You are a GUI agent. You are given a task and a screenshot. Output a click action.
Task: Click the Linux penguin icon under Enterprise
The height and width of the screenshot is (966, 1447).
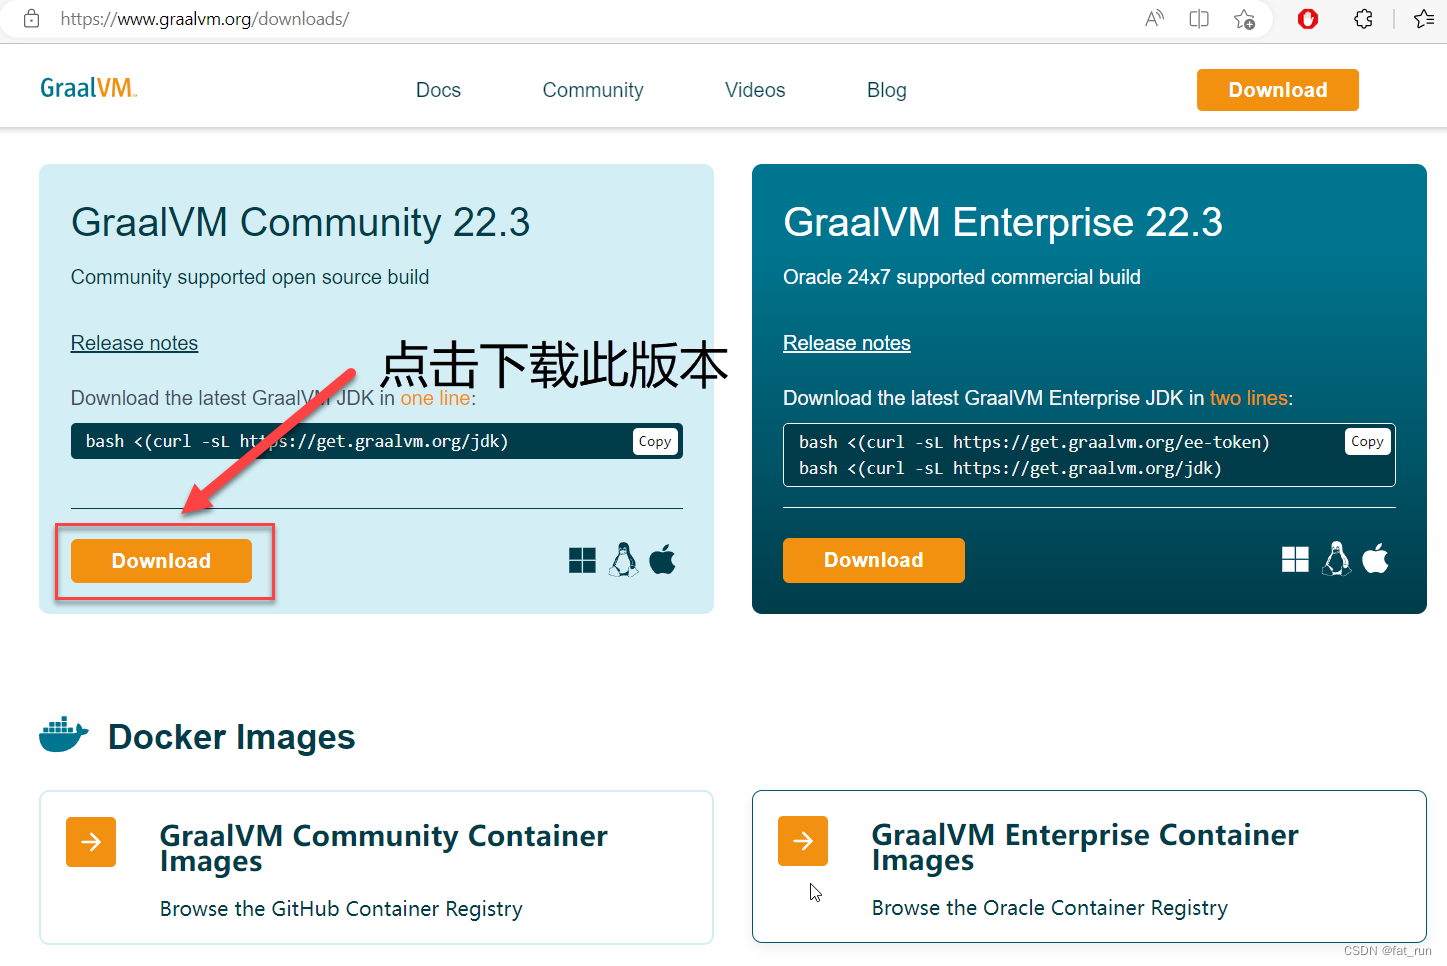tap(1337, 559)
